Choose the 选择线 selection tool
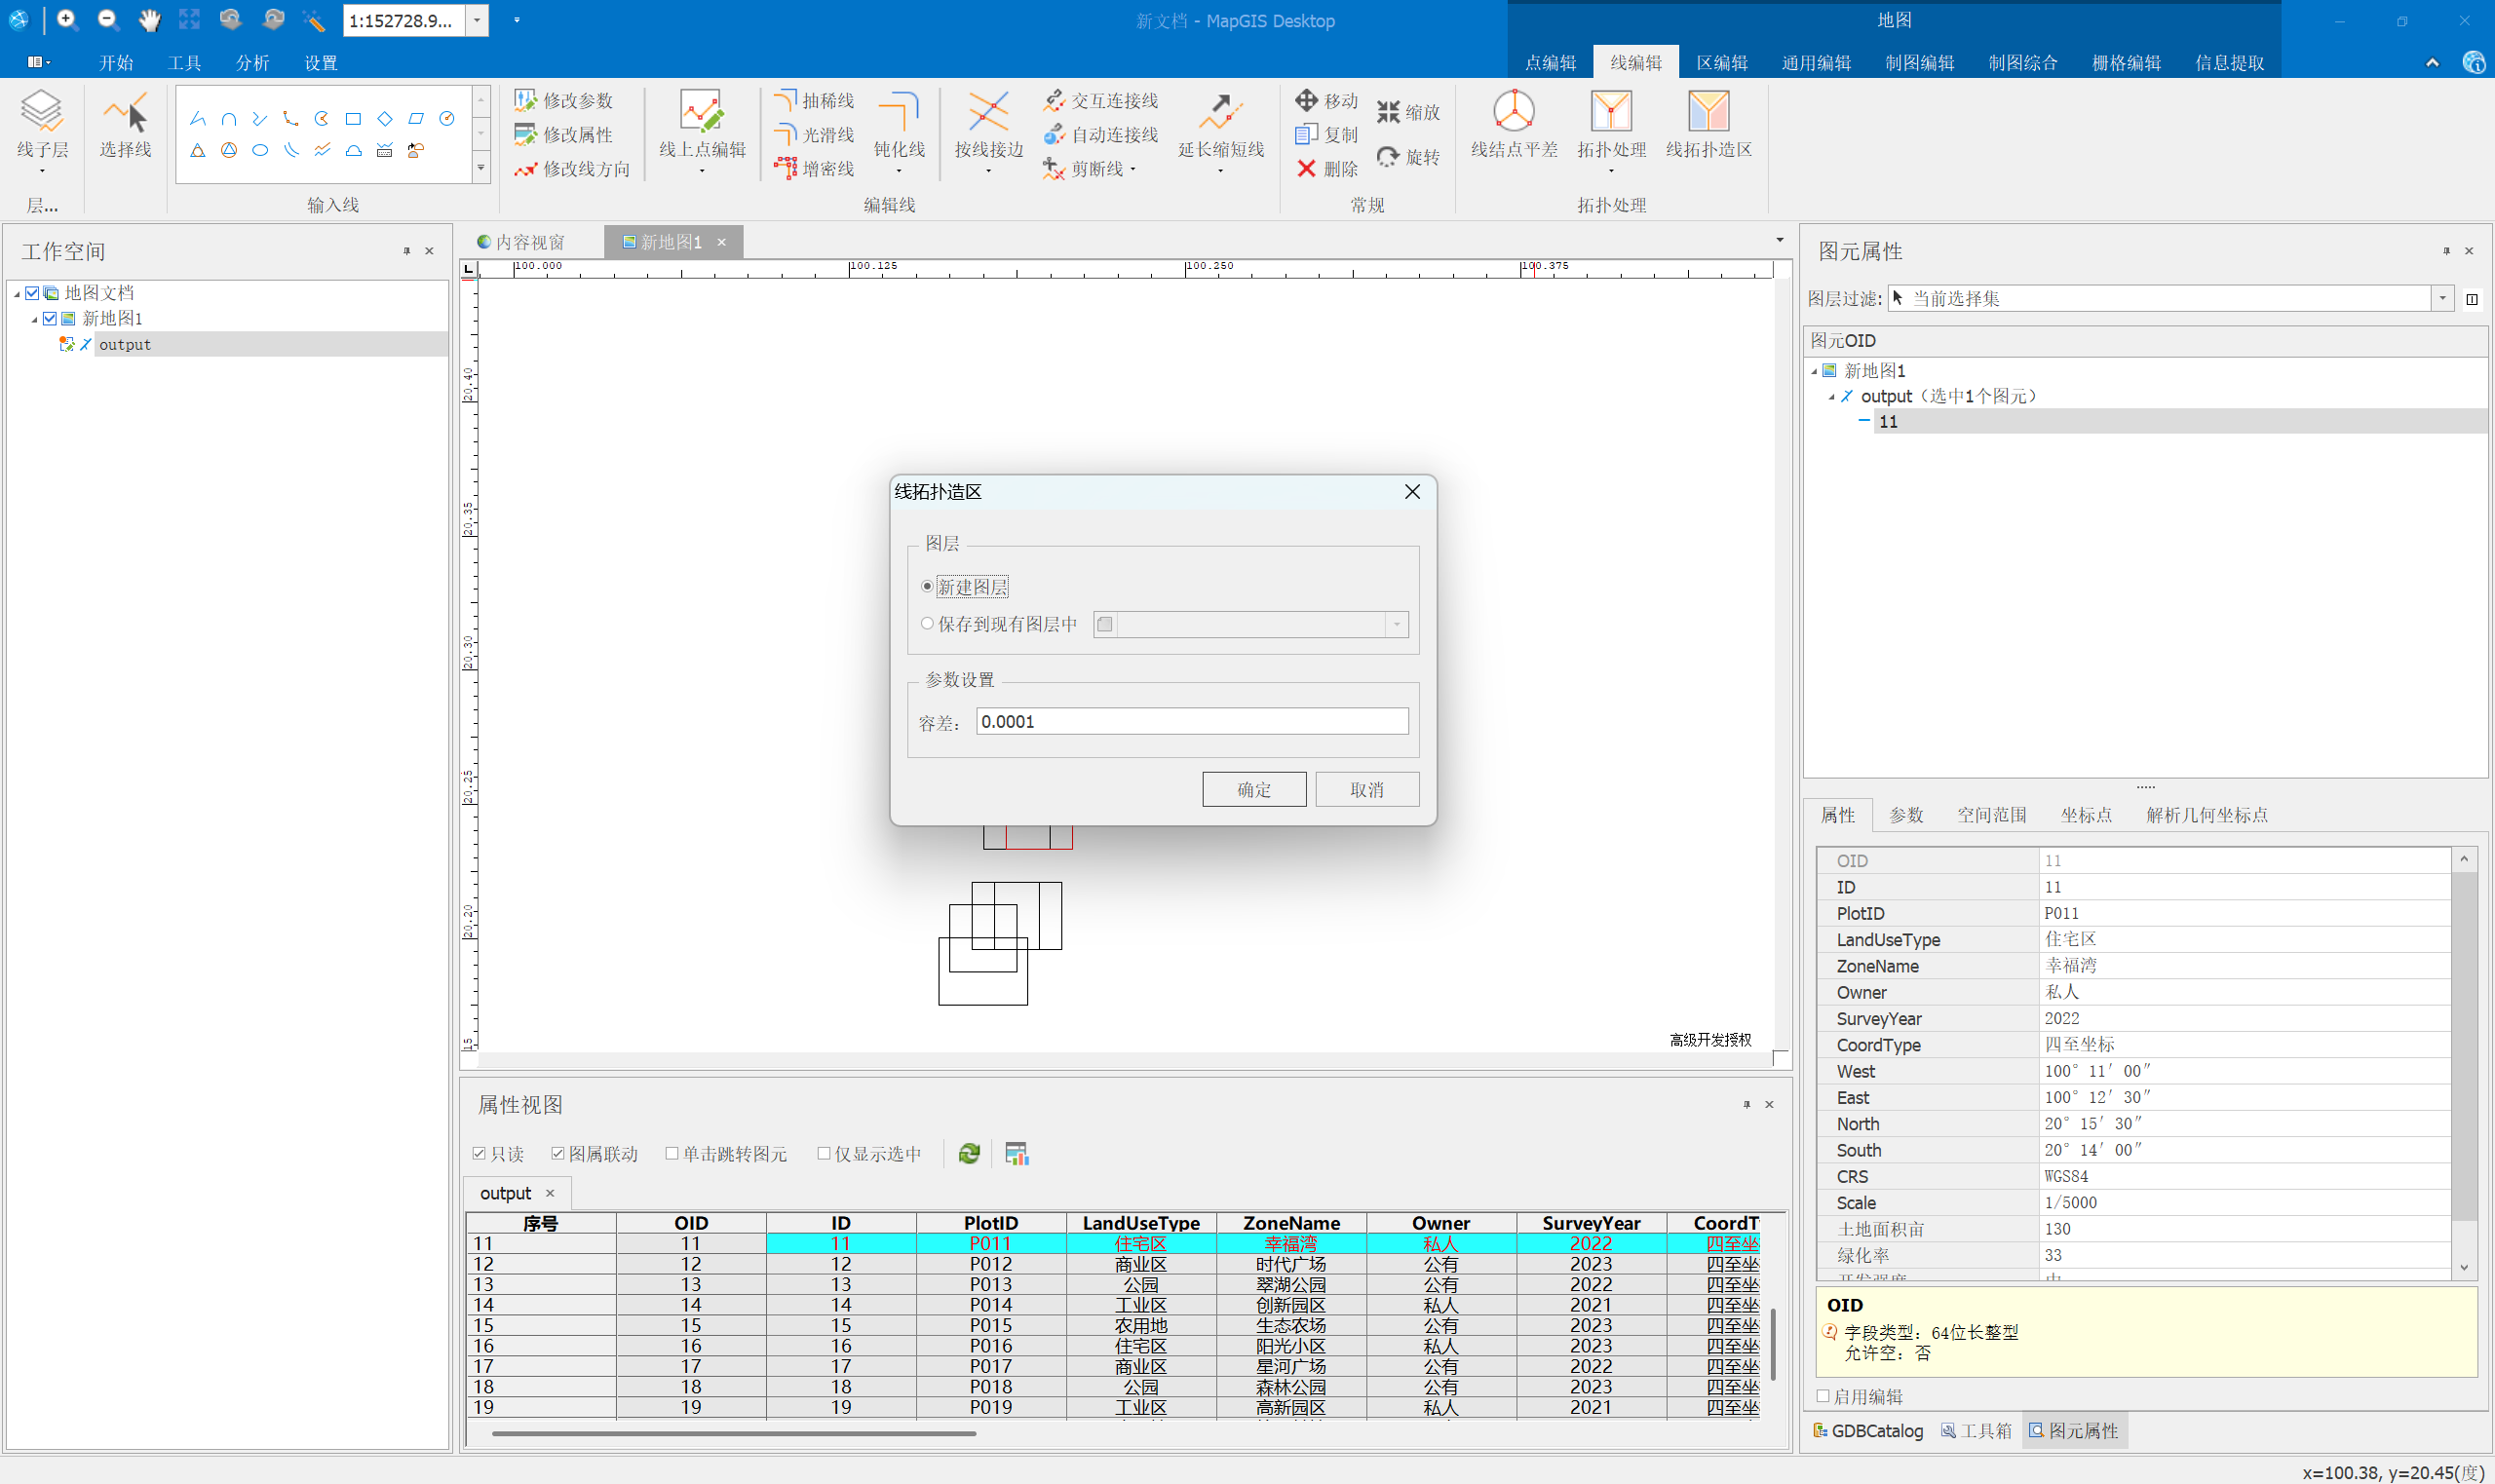 125,113
